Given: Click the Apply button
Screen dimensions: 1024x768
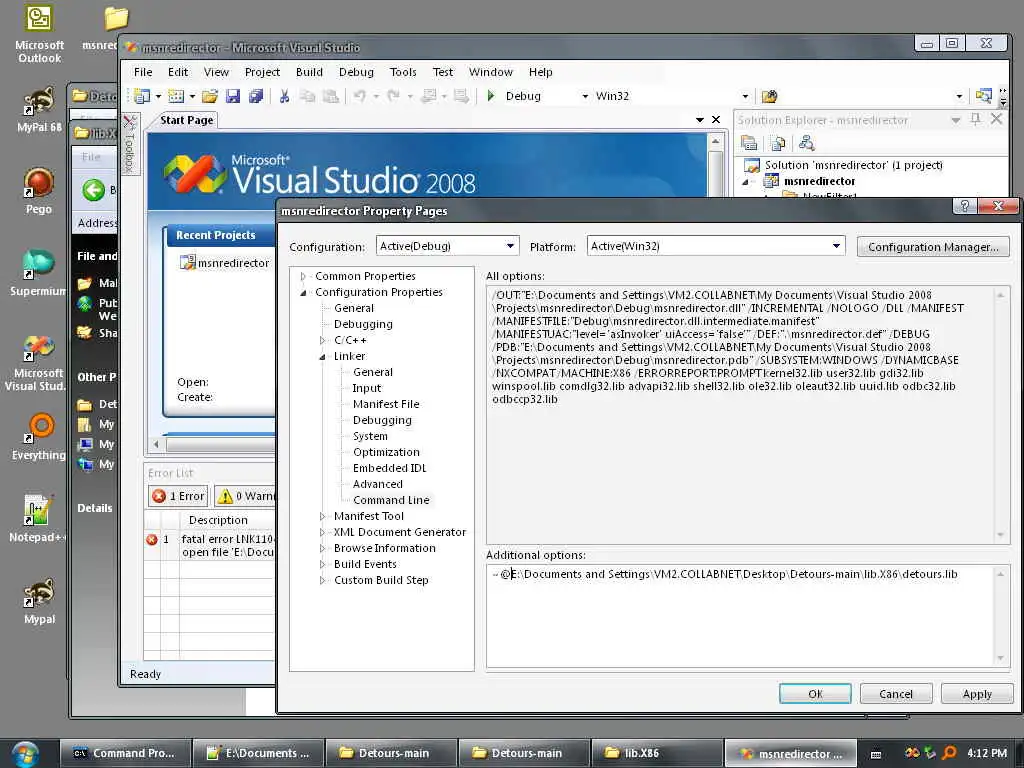Looking at the screenshot, I should 977,694.
